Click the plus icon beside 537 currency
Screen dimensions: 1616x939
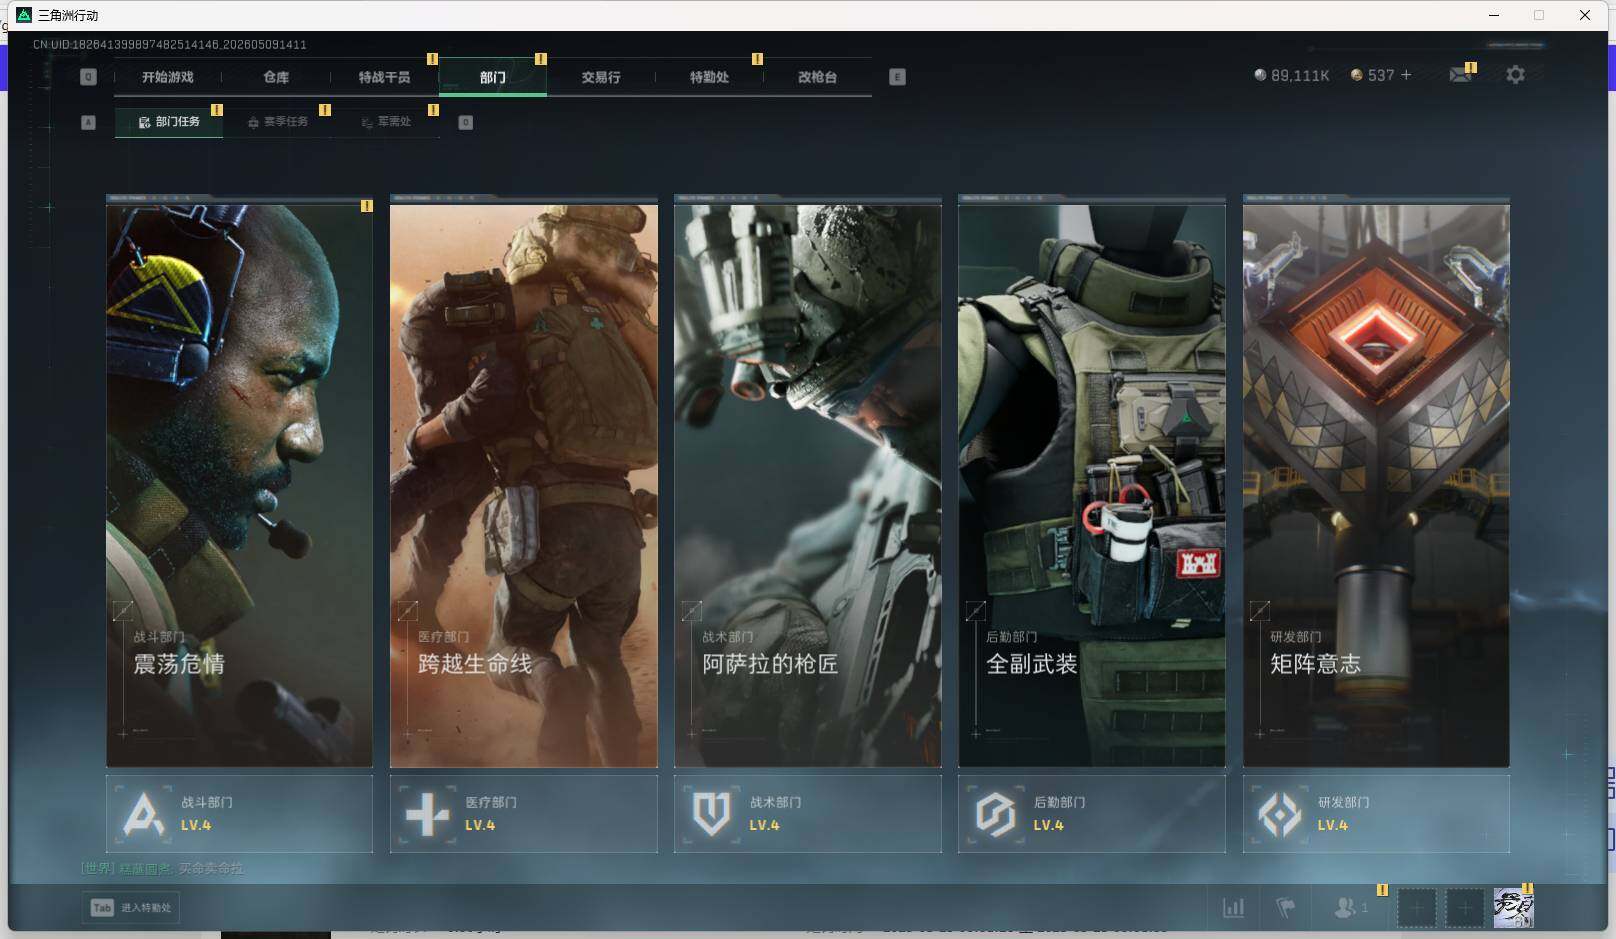pyautogui.click(x=1406, y=75)
